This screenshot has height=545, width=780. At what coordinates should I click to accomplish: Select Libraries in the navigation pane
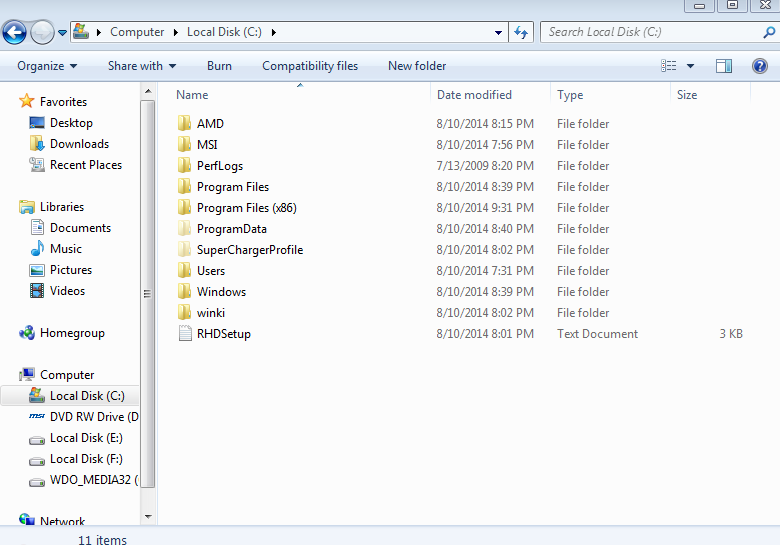62,206
